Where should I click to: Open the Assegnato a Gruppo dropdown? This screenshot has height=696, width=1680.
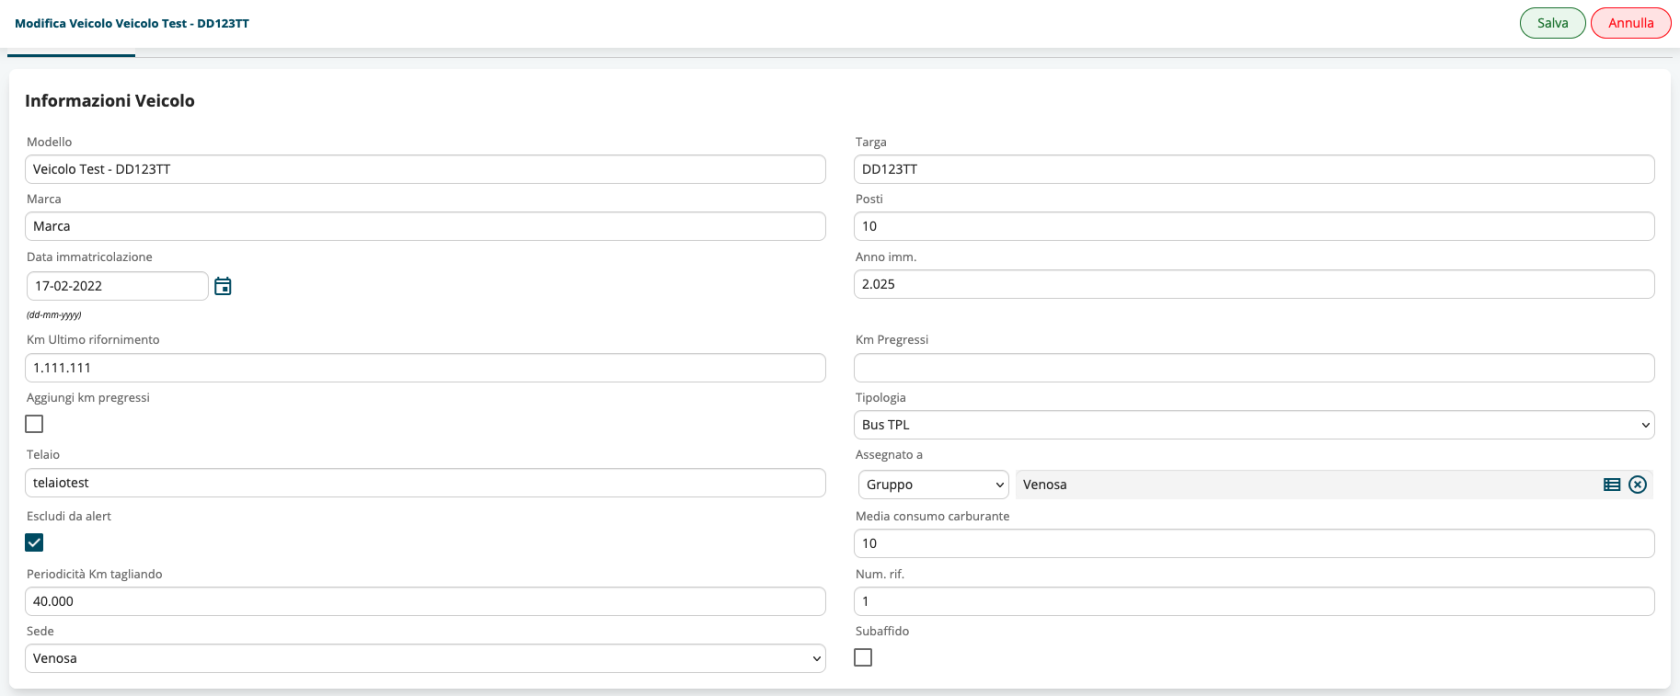pyautogui.click(x=933, y=484)
